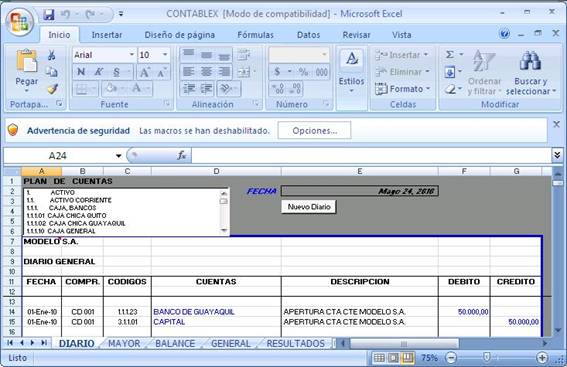
Task: Open the Insertar cells dropdown
Action: coord(402,55)
